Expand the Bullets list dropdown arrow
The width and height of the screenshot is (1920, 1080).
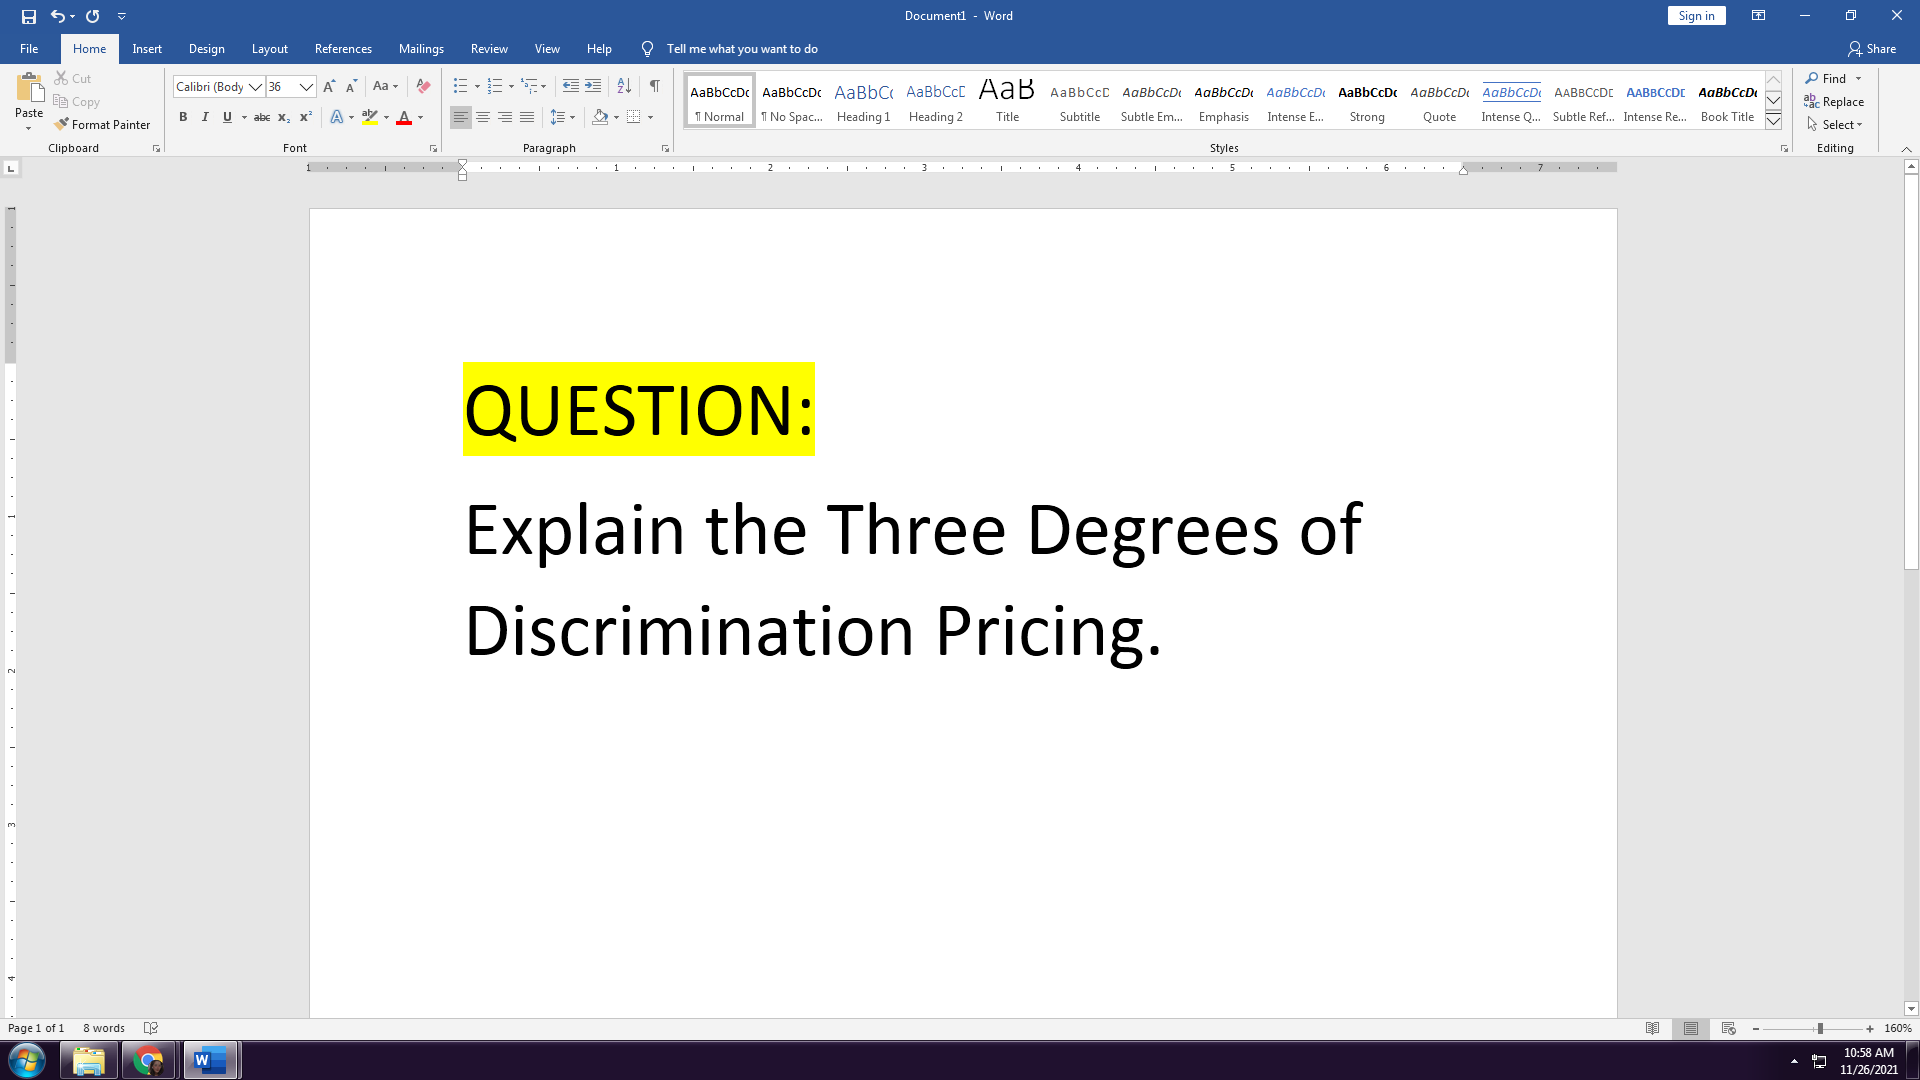(477, 87)
